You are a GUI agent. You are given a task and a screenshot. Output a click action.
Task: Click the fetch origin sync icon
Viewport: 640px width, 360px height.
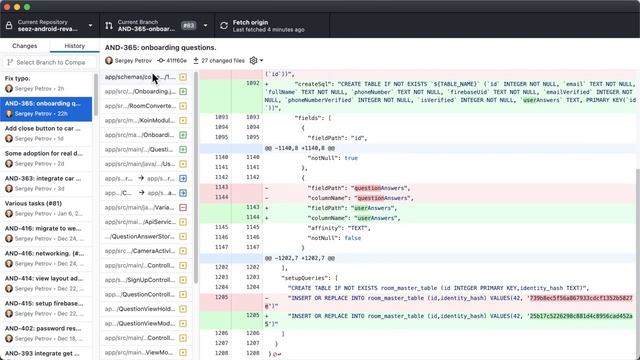click(224, 25)
